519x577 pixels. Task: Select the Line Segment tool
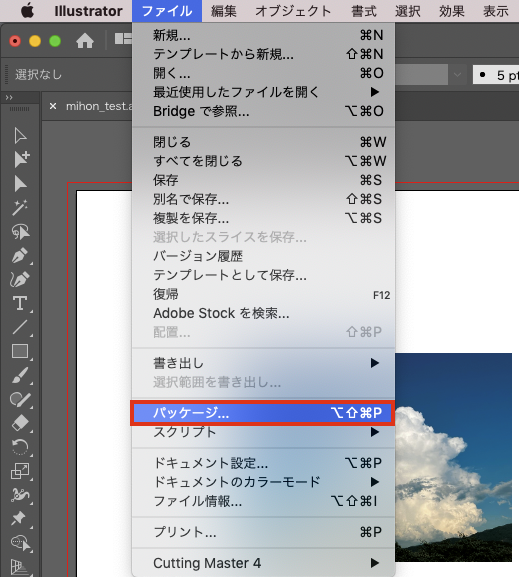coord(20,327)
